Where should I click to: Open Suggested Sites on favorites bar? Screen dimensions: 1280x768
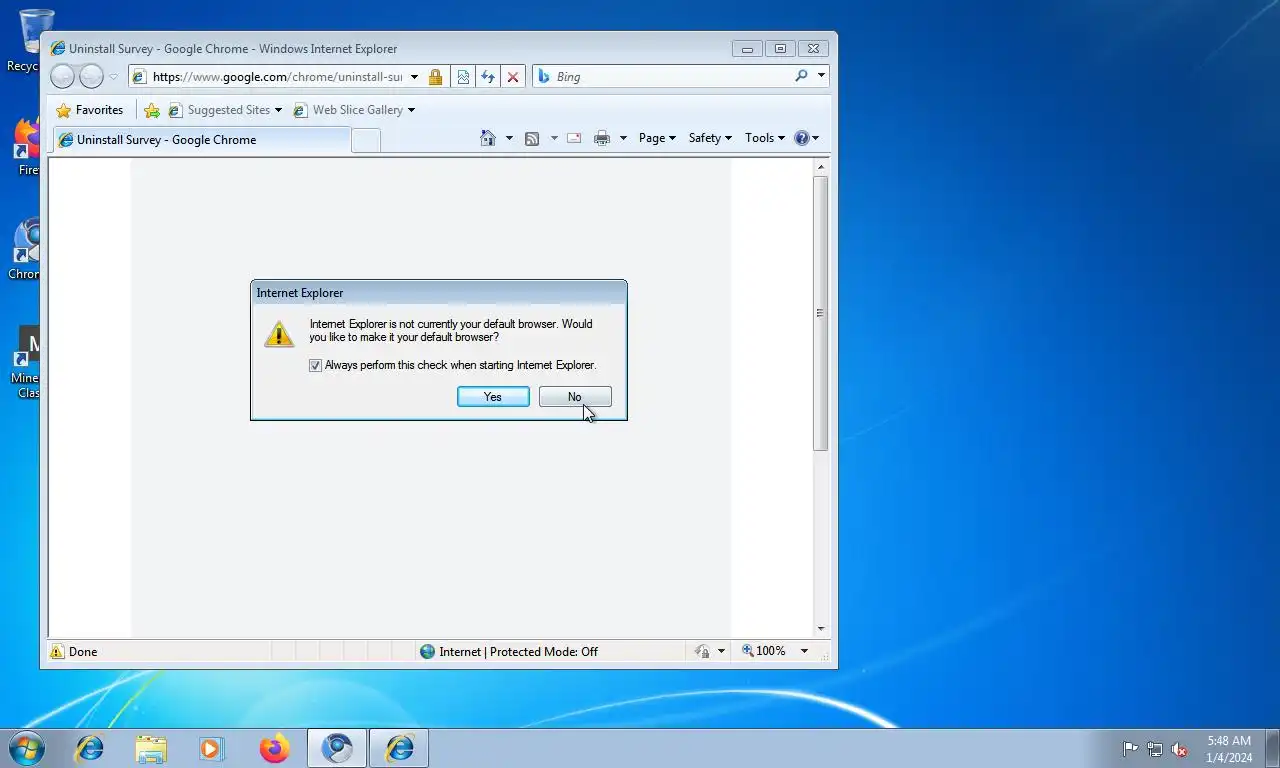(225, 110)
